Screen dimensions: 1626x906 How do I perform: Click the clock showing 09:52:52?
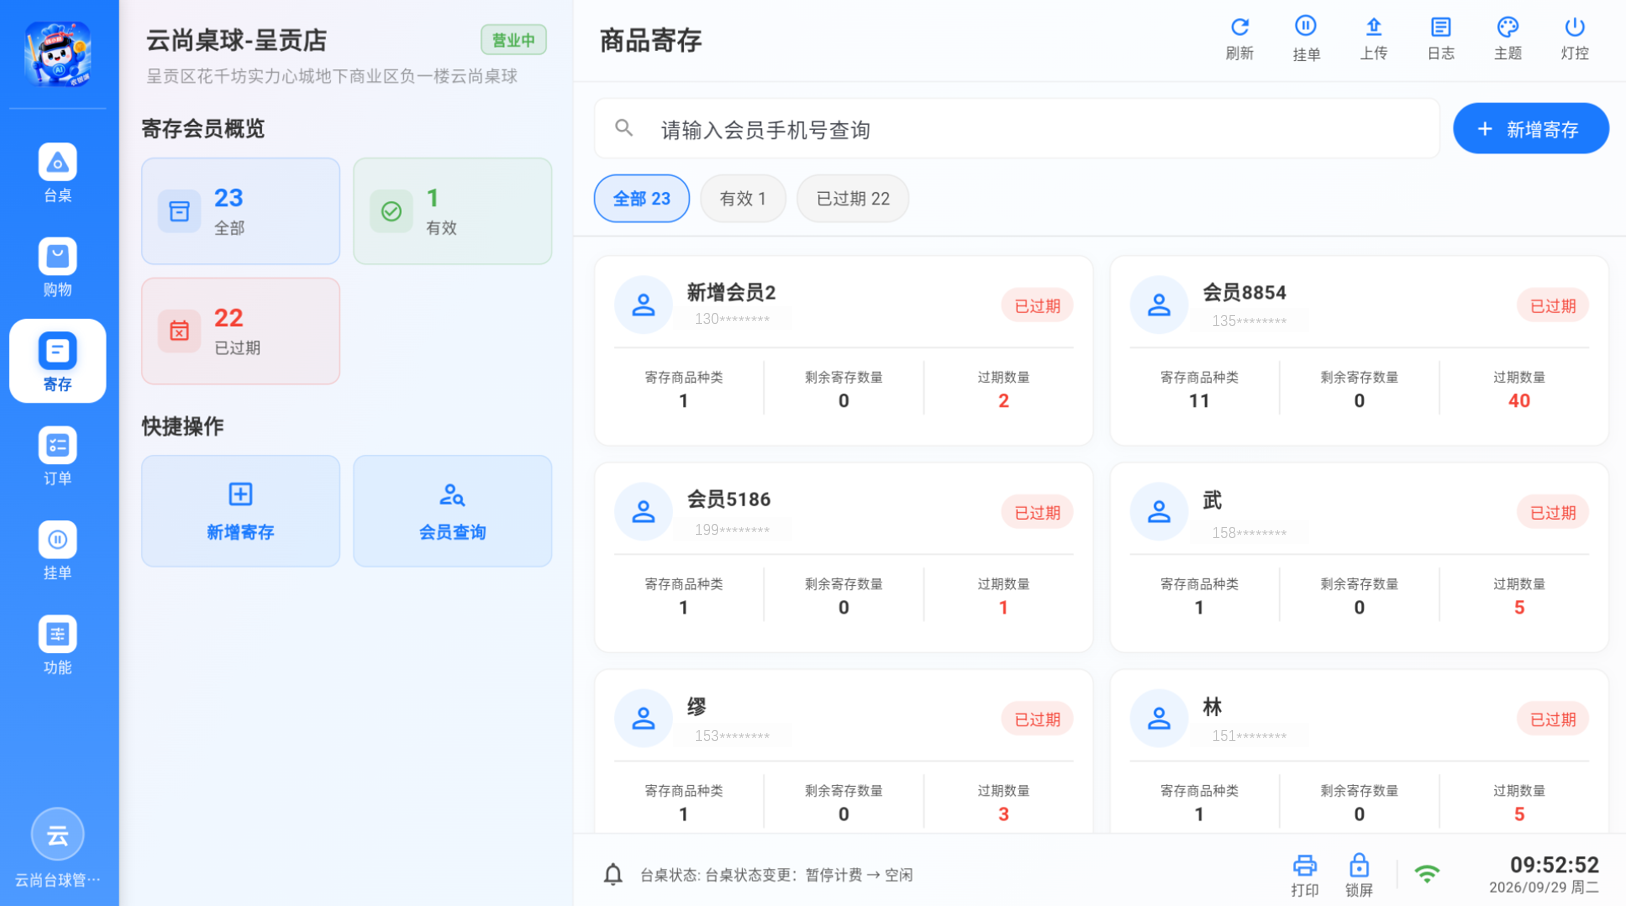click(x=1554, y=865)
